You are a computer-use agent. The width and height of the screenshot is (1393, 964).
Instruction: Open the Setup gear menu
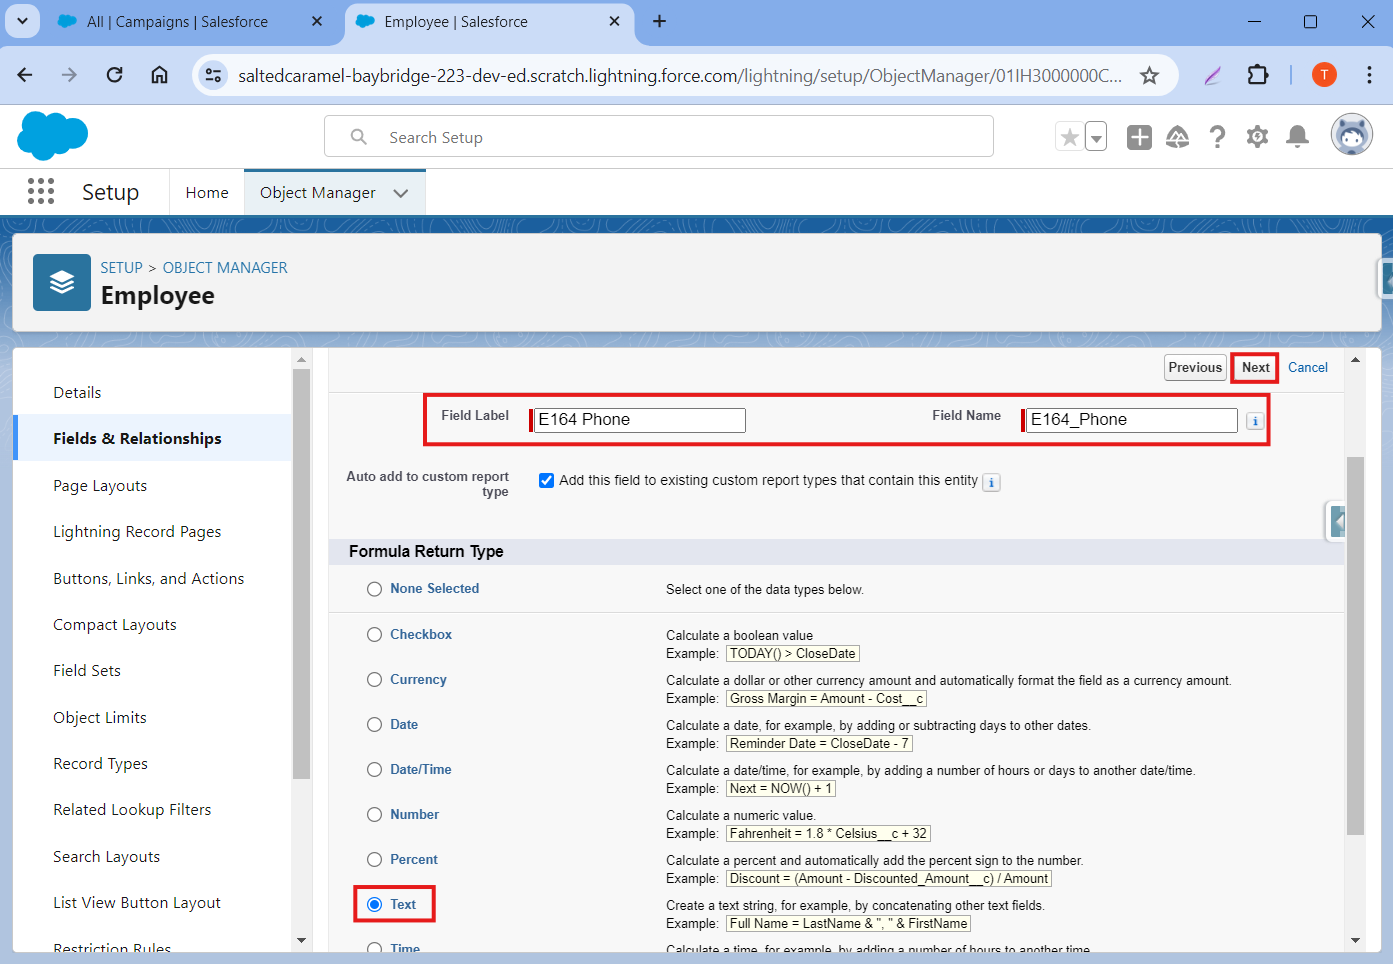1257,137
